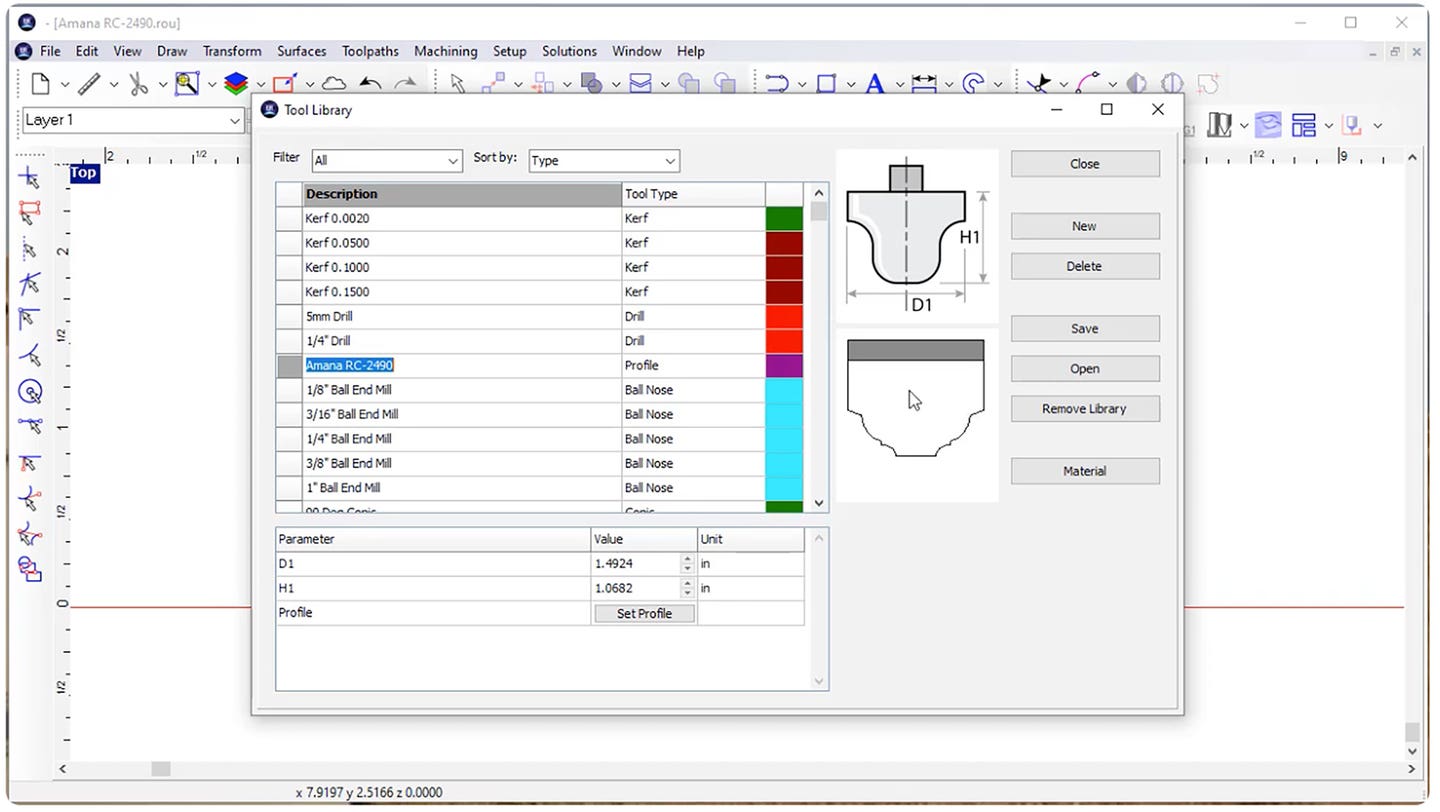Click the Scissors cut tool icon
Image resolution: width=1440 pixels, height=812 pixels.
pyautogui.click(x=140, y=84)
